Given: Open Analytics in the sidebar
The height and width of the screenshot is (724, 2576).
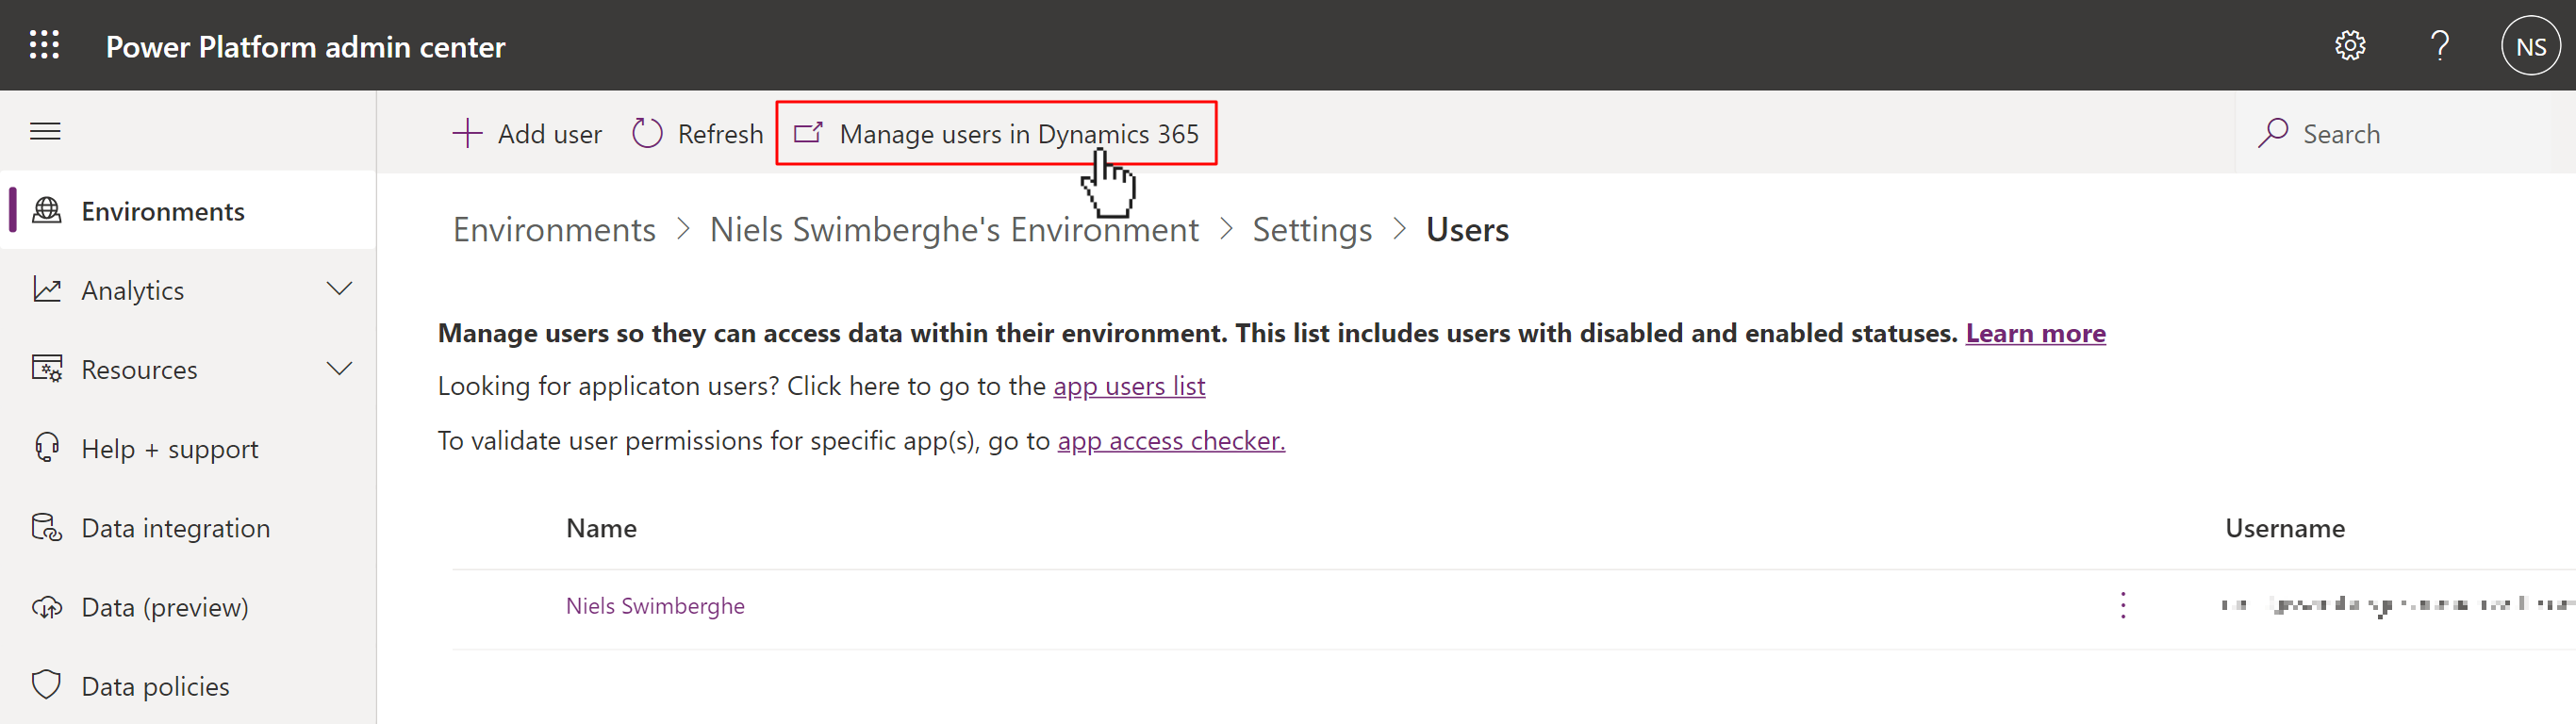Looking at the screenshot, I should click(x=188, y=289).
